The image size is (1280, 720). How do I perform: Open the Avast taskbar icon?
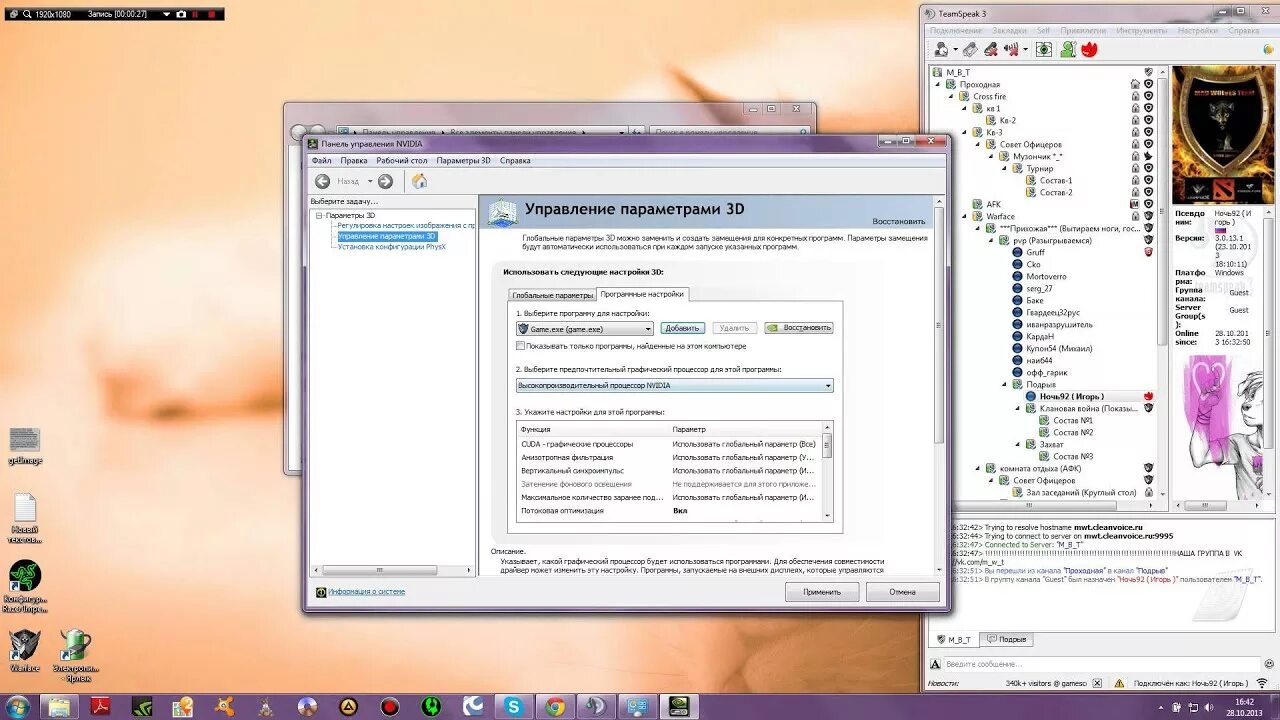tap(227, 706)
